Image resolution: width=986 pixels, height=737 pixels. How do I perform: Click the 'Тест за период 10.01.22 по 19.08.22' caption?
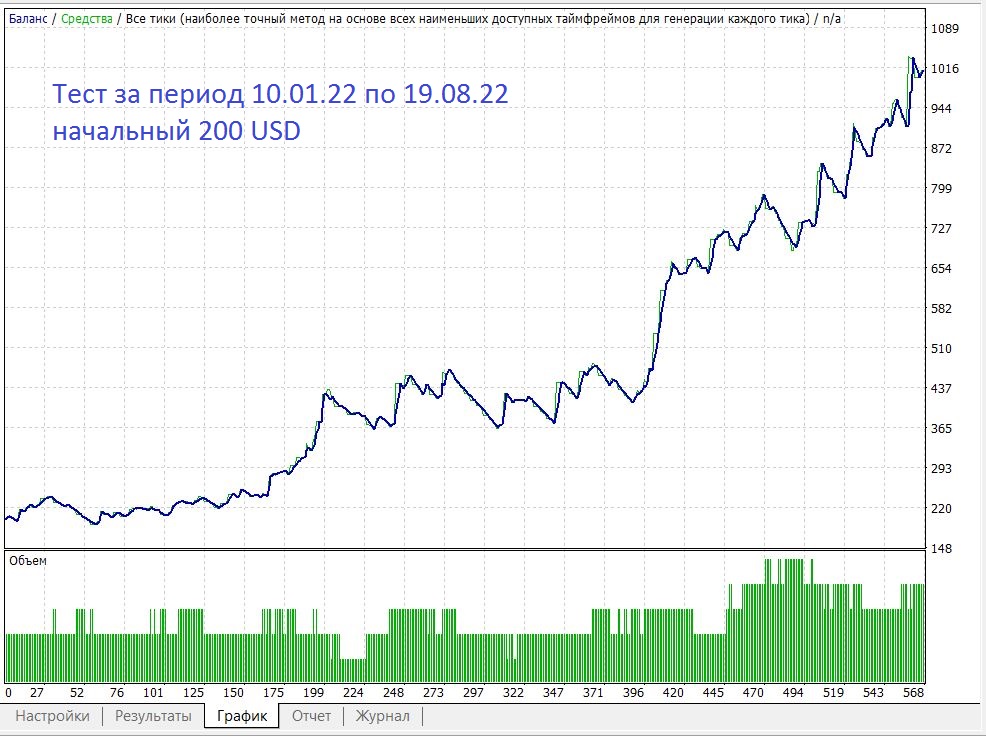tap(280, 94)
